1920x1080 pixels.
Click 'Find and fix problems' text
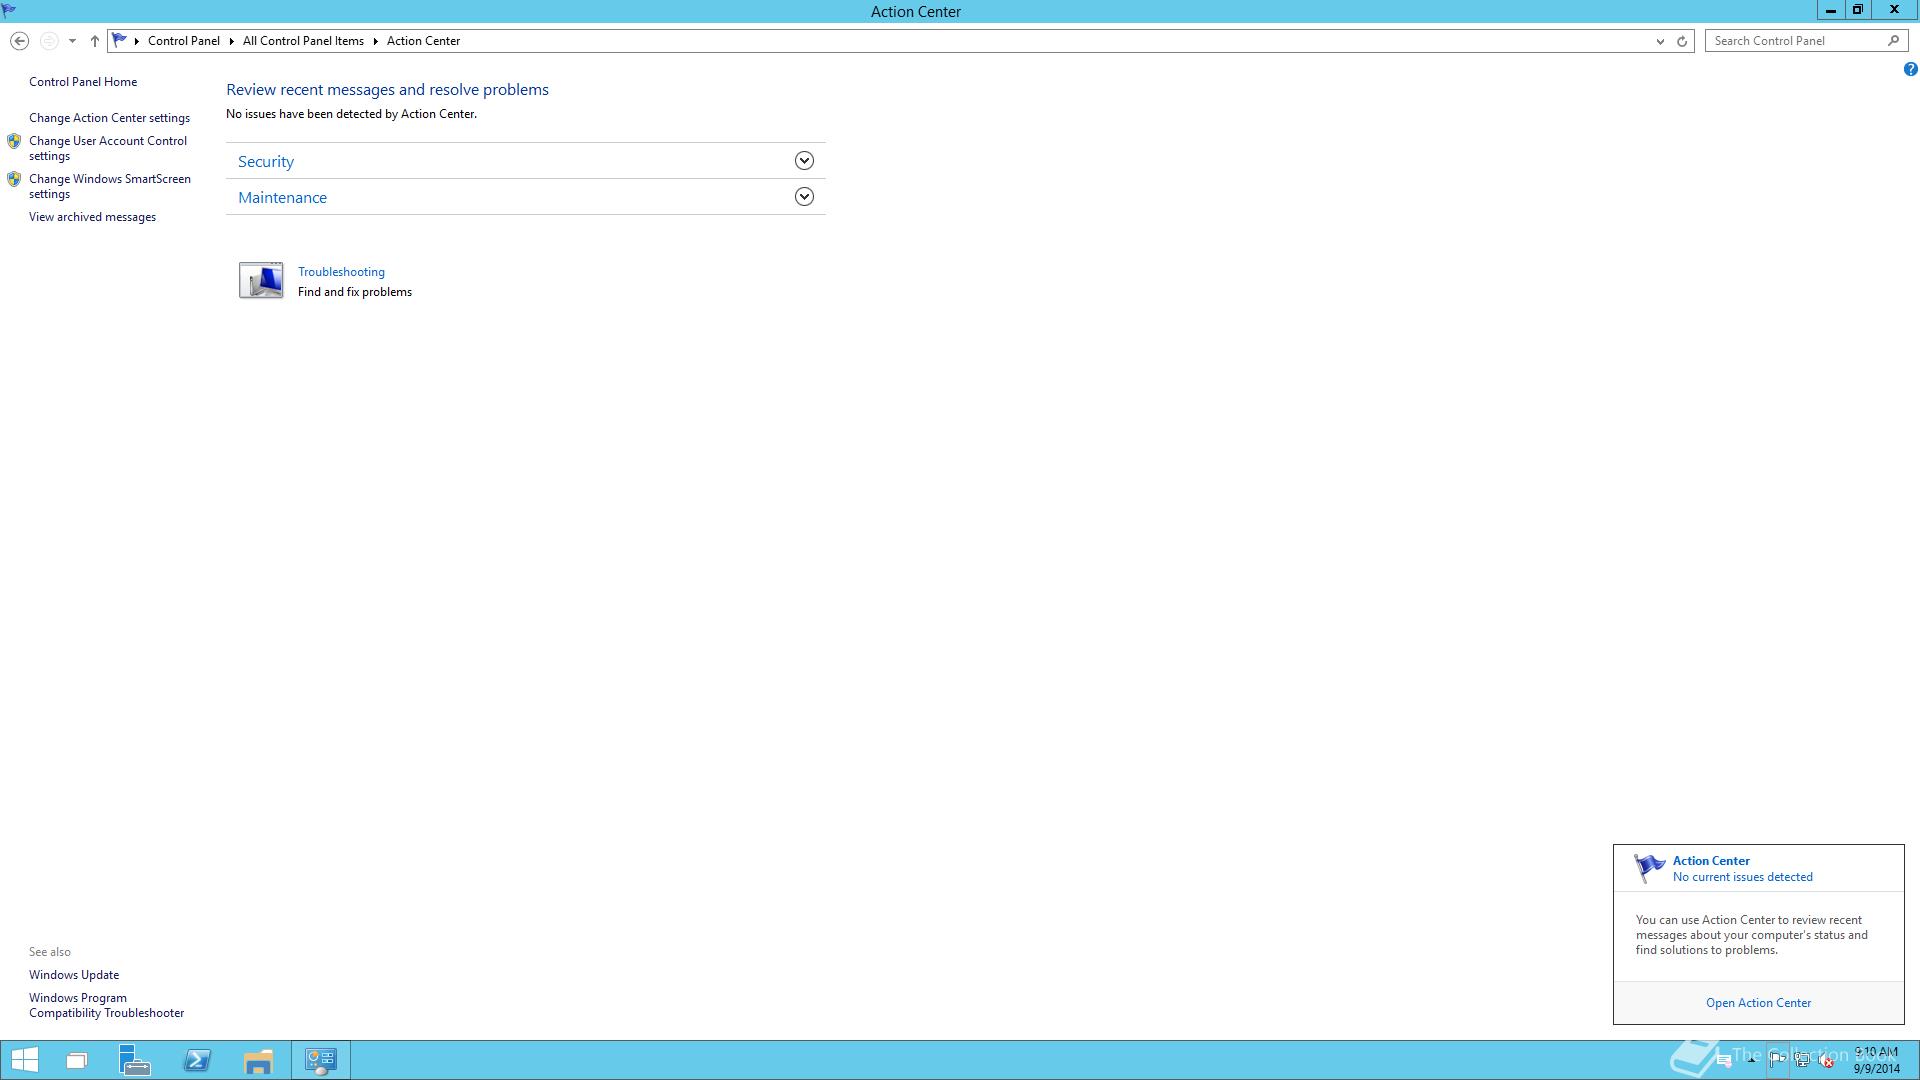(x=355, y=292)
